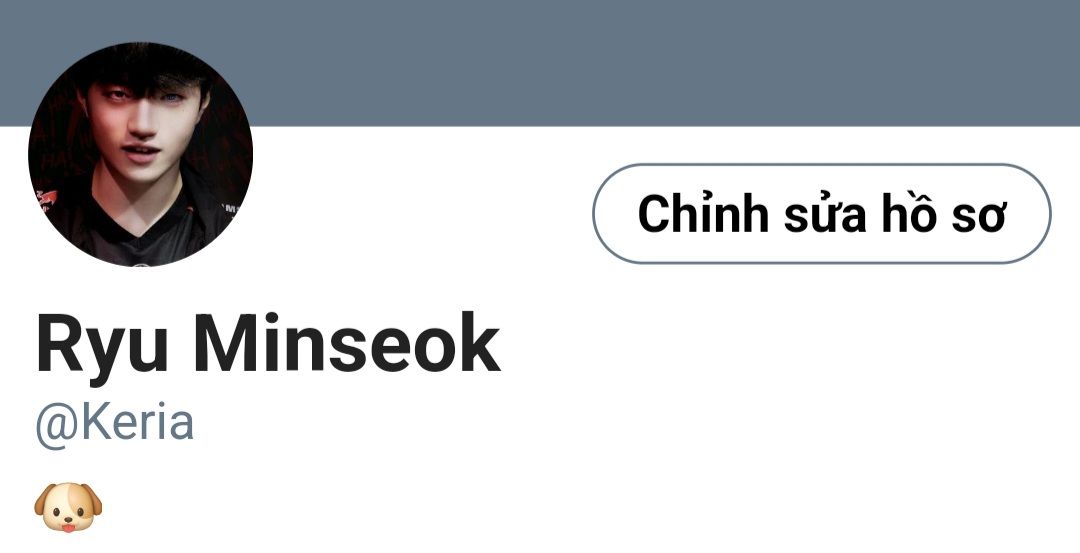Tap the word Minseok in the name
The image size is (1080, 553).
point(346,342)
